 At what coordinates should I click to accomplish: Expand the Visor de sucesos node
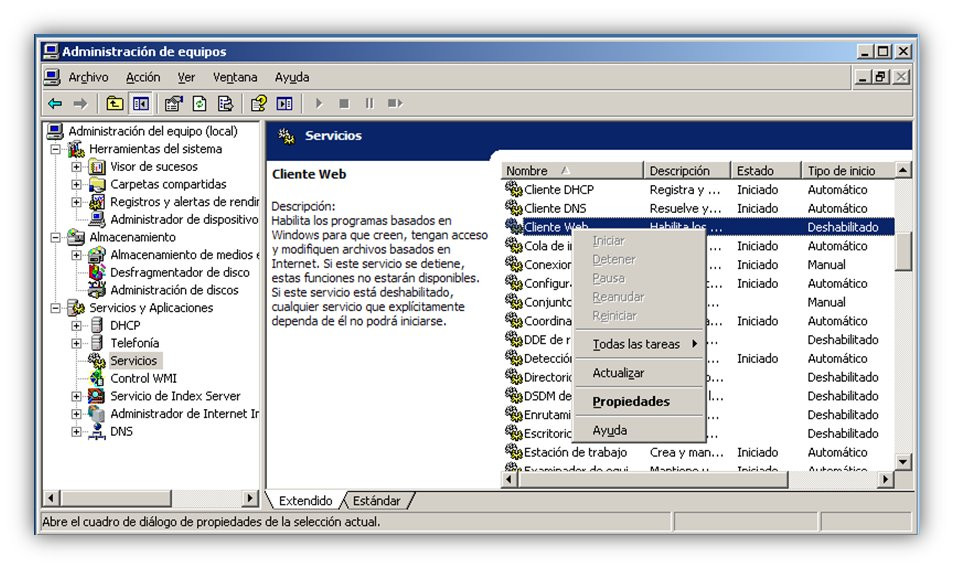click(76, 166)
